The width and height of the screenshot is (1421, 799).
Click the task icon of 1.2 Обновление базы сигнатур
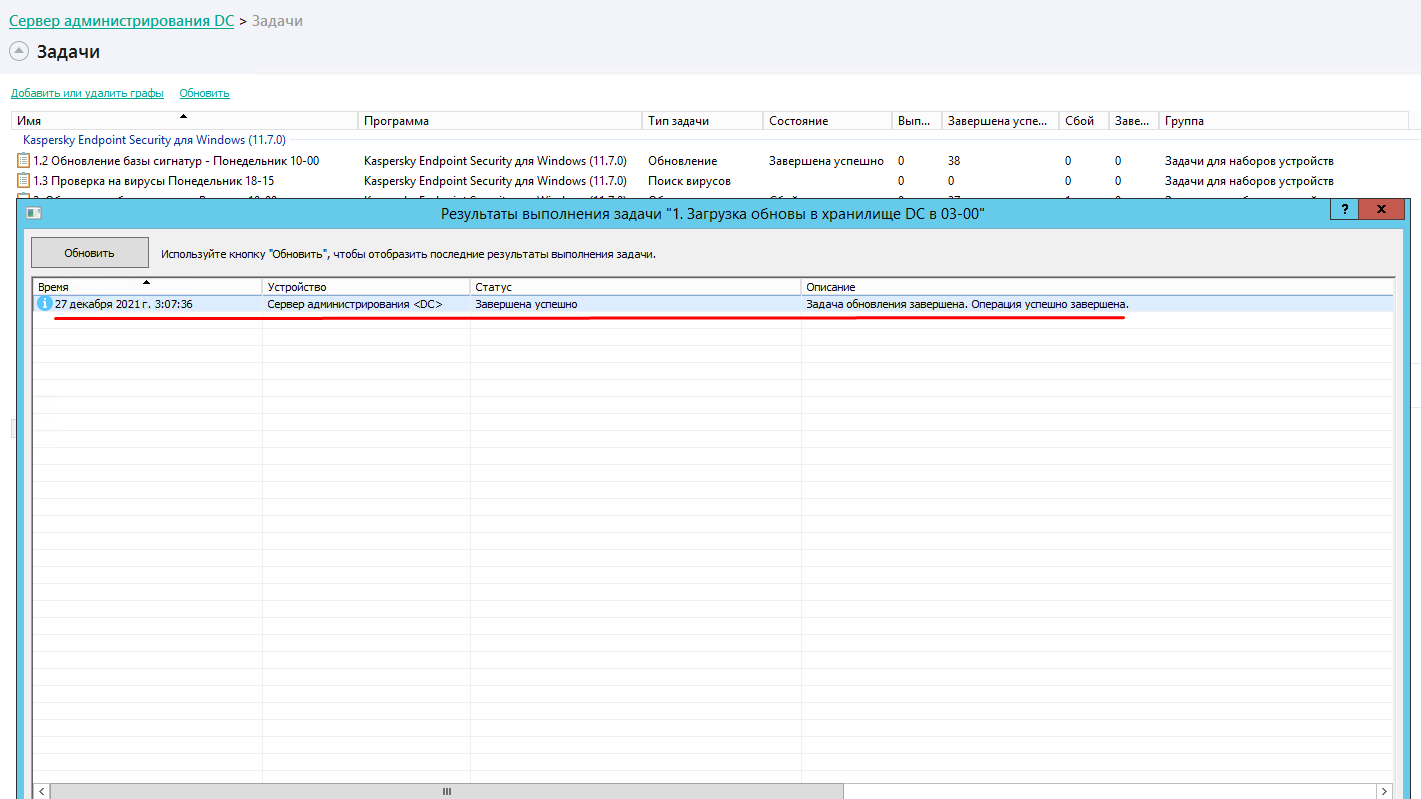pos(24,161)
